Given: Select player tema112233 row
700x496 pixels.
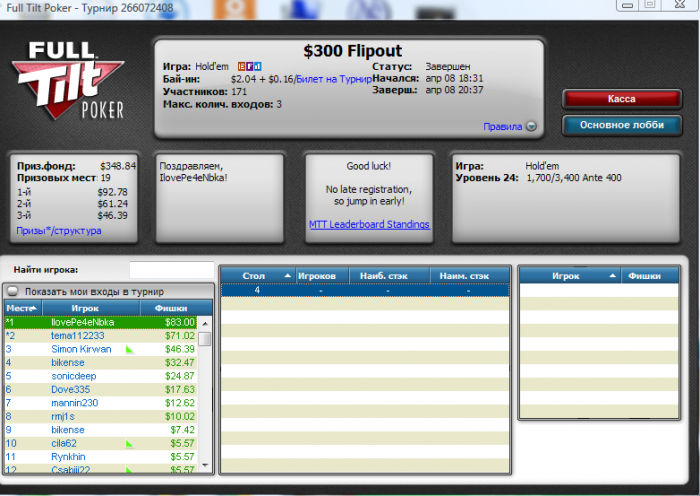Looking at the screenshot, I should pos(101,336).
